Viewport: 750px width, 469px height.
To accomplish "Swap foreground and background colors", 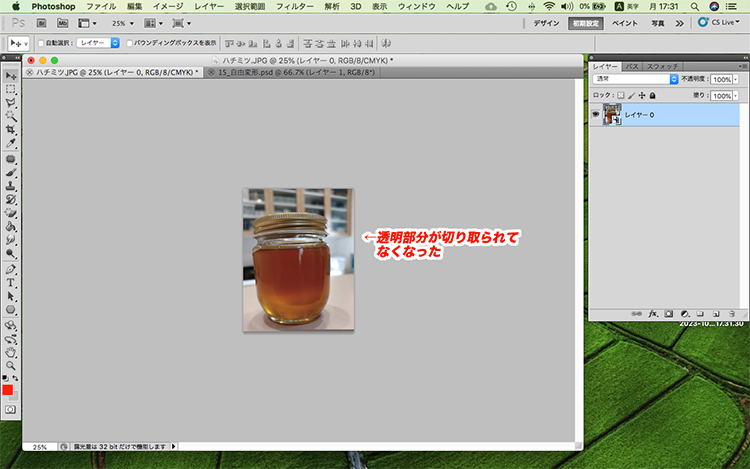I will [15, 378].
